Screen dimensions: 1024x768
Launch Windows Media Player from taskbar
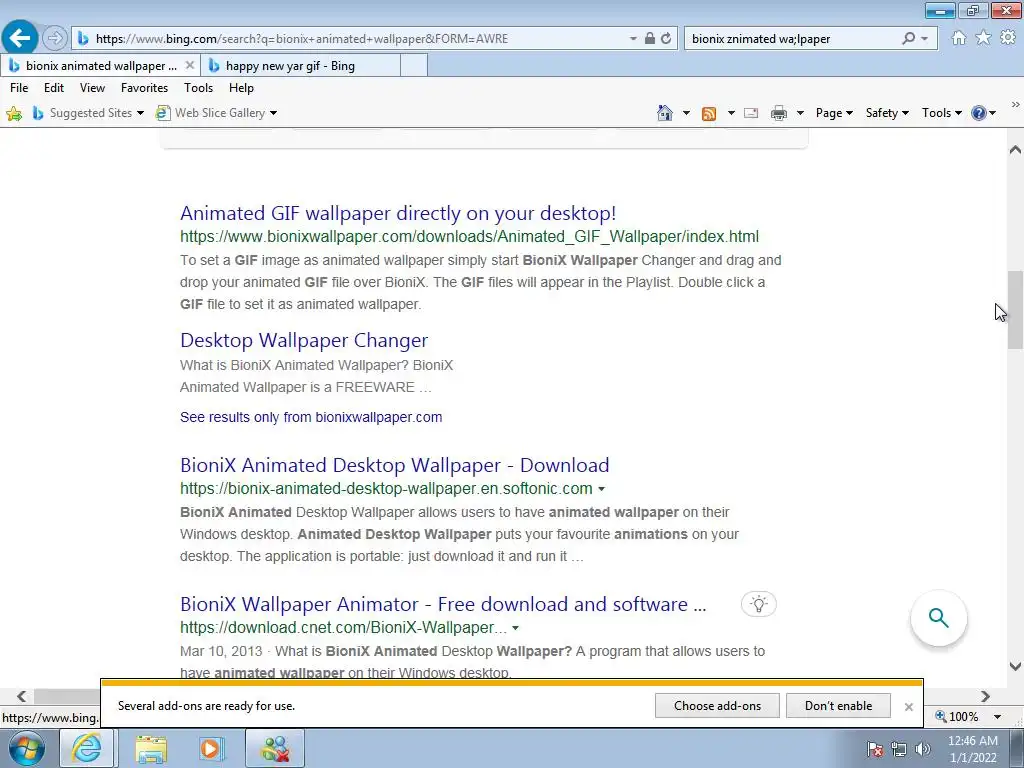[211, 748]
